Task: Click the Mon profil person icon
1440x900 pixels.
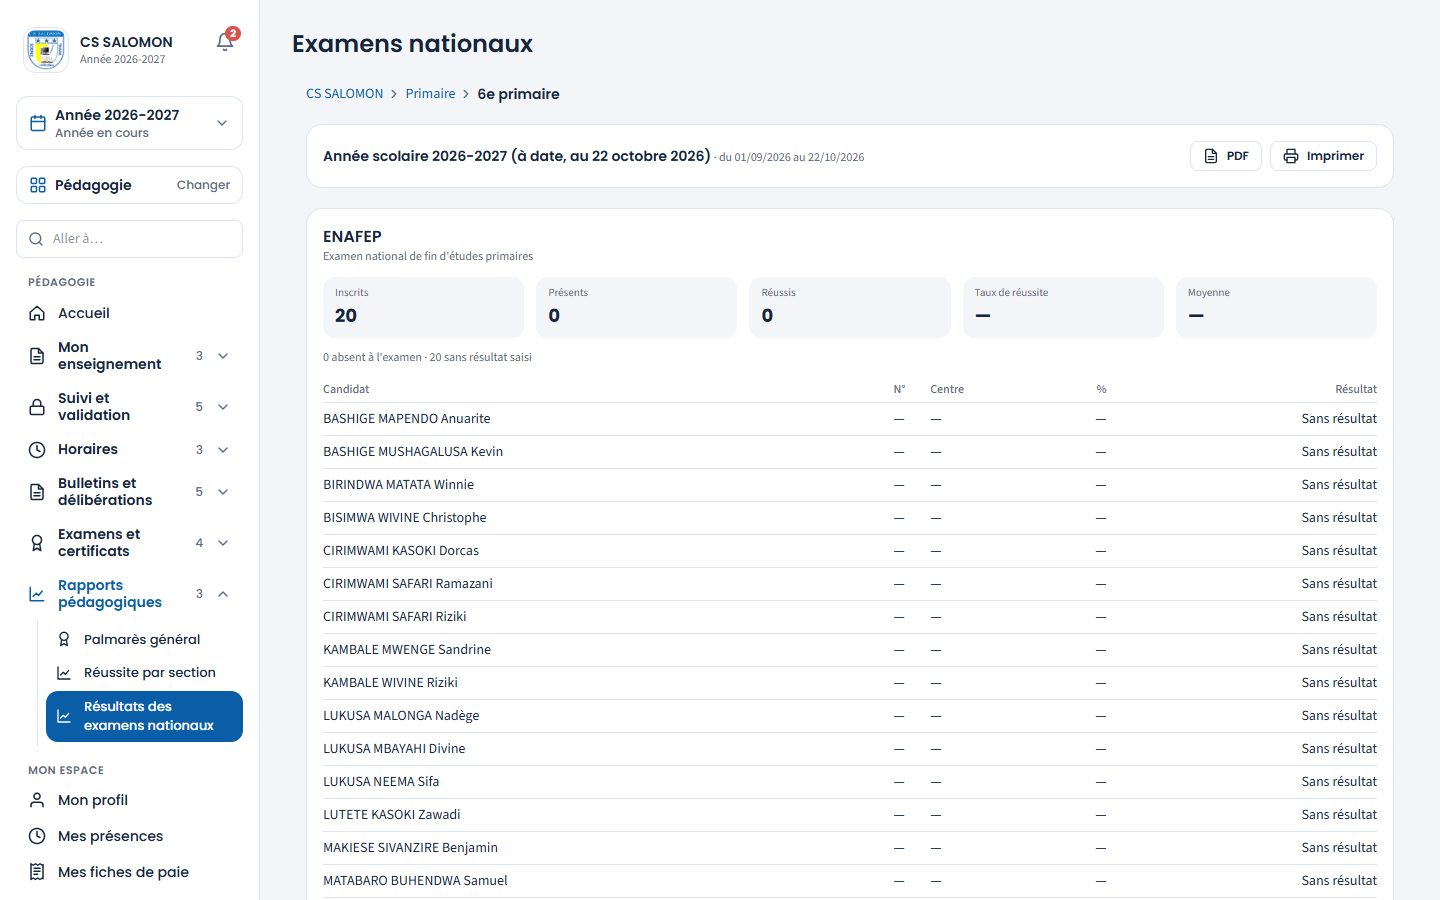Action: pos(37,800)
